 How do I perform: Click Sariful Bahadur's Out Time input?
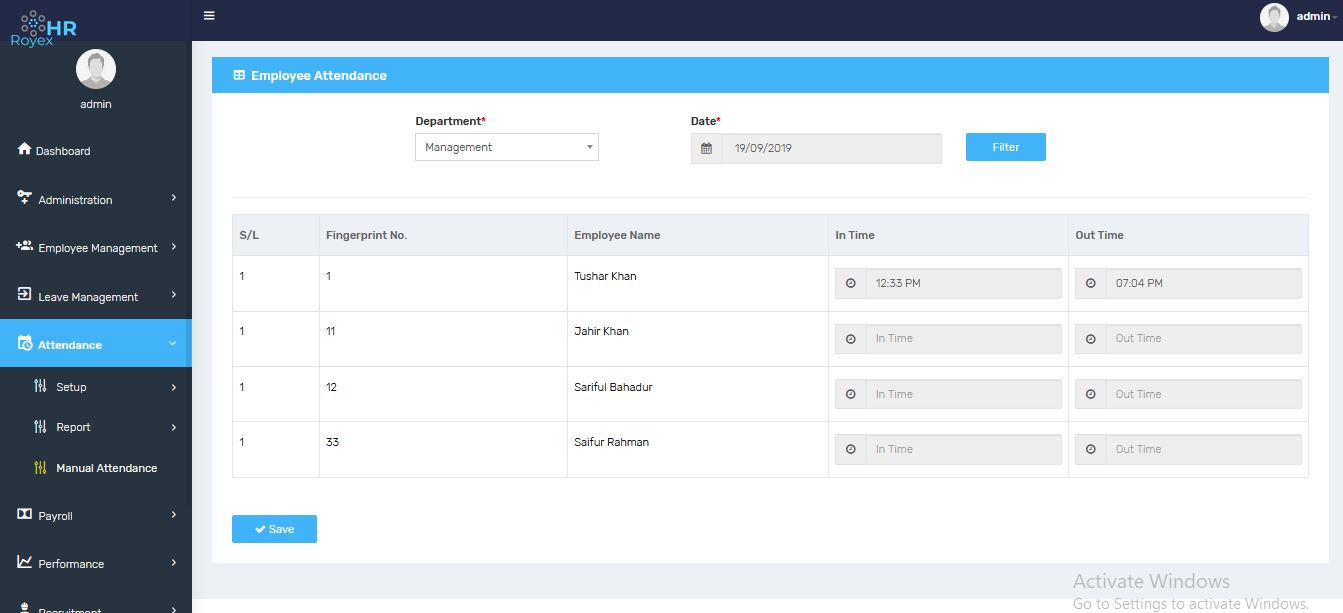1203,394
